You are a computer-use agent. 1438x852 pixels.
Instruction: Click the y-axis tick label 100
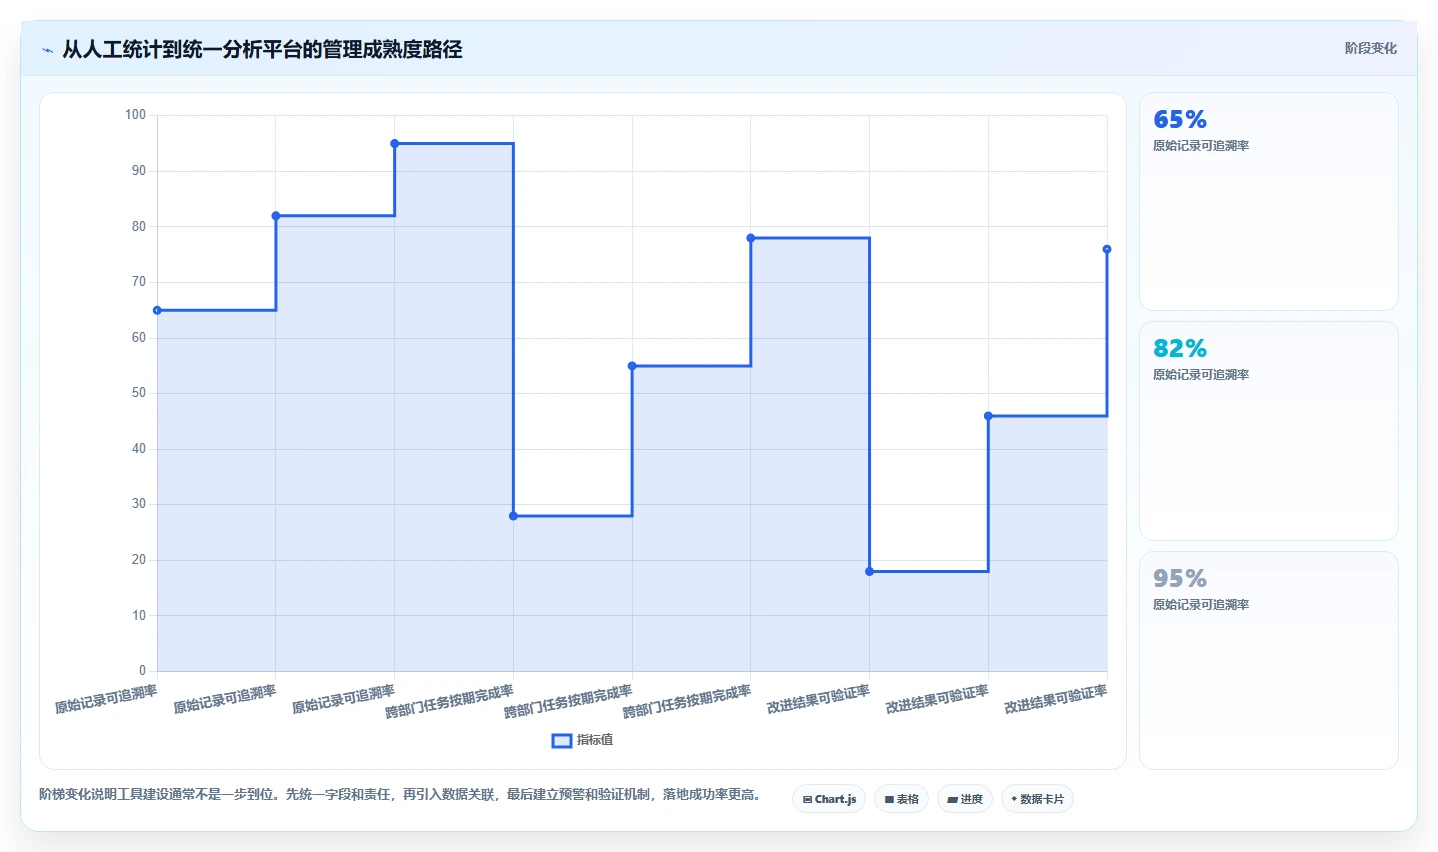(135, 115)
